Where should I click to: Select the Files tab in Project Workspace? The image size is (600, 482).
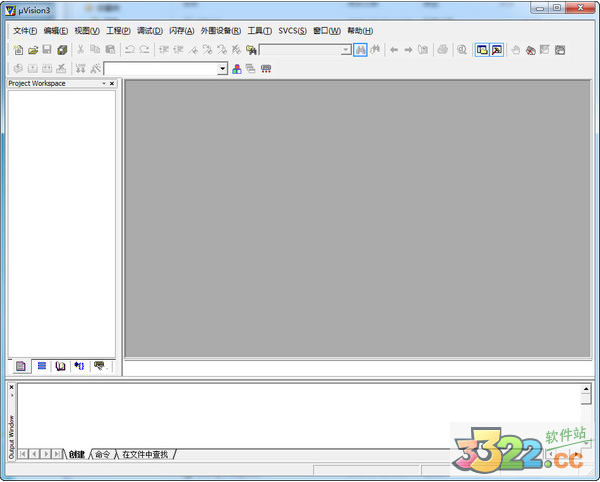pyautogui.click(x=21, y=366)
